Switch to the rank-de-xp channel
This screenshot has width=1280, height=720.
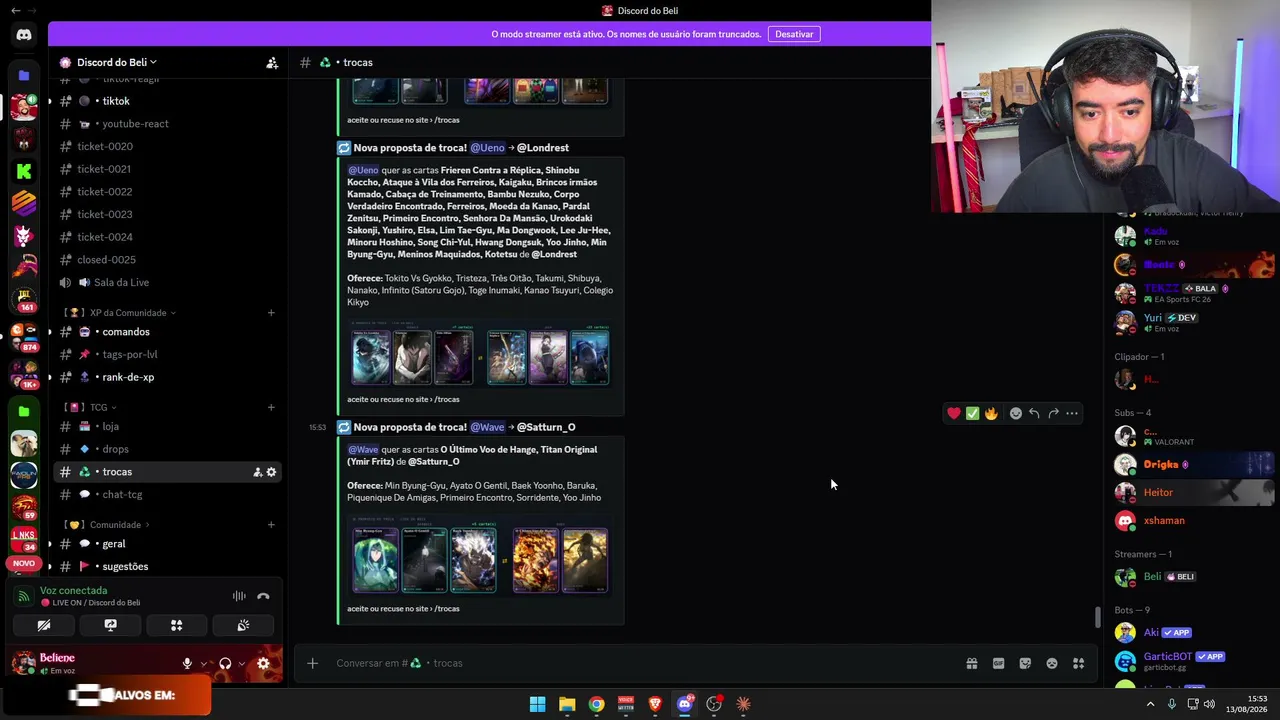(167, 377)
